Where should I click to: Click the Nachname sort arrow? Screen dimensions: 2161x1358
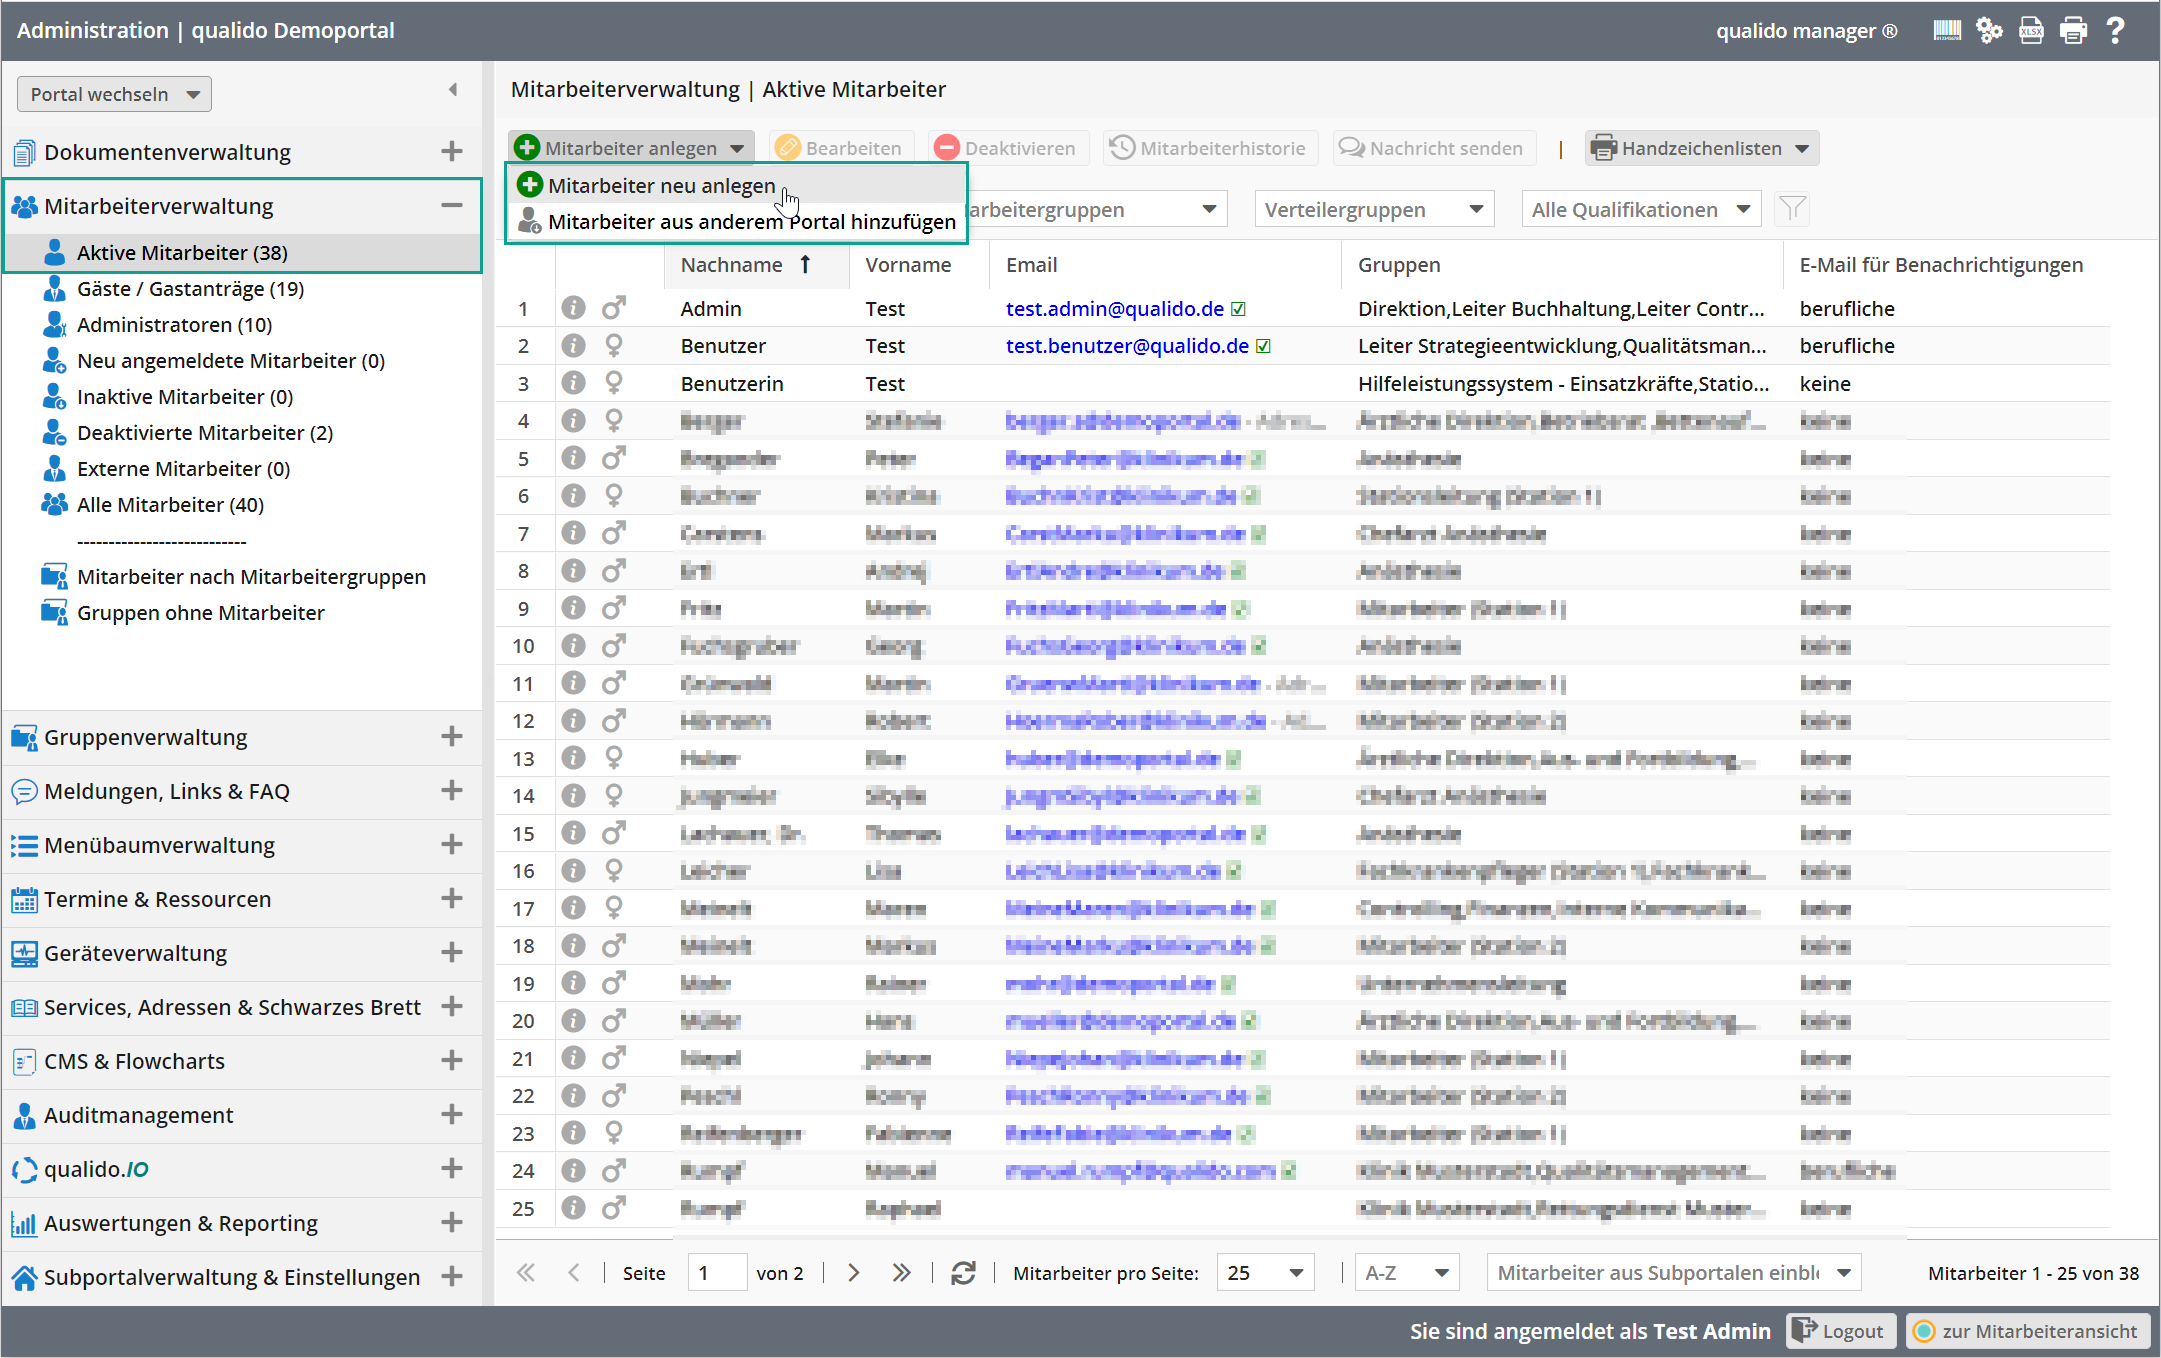(x=805, y=264)
